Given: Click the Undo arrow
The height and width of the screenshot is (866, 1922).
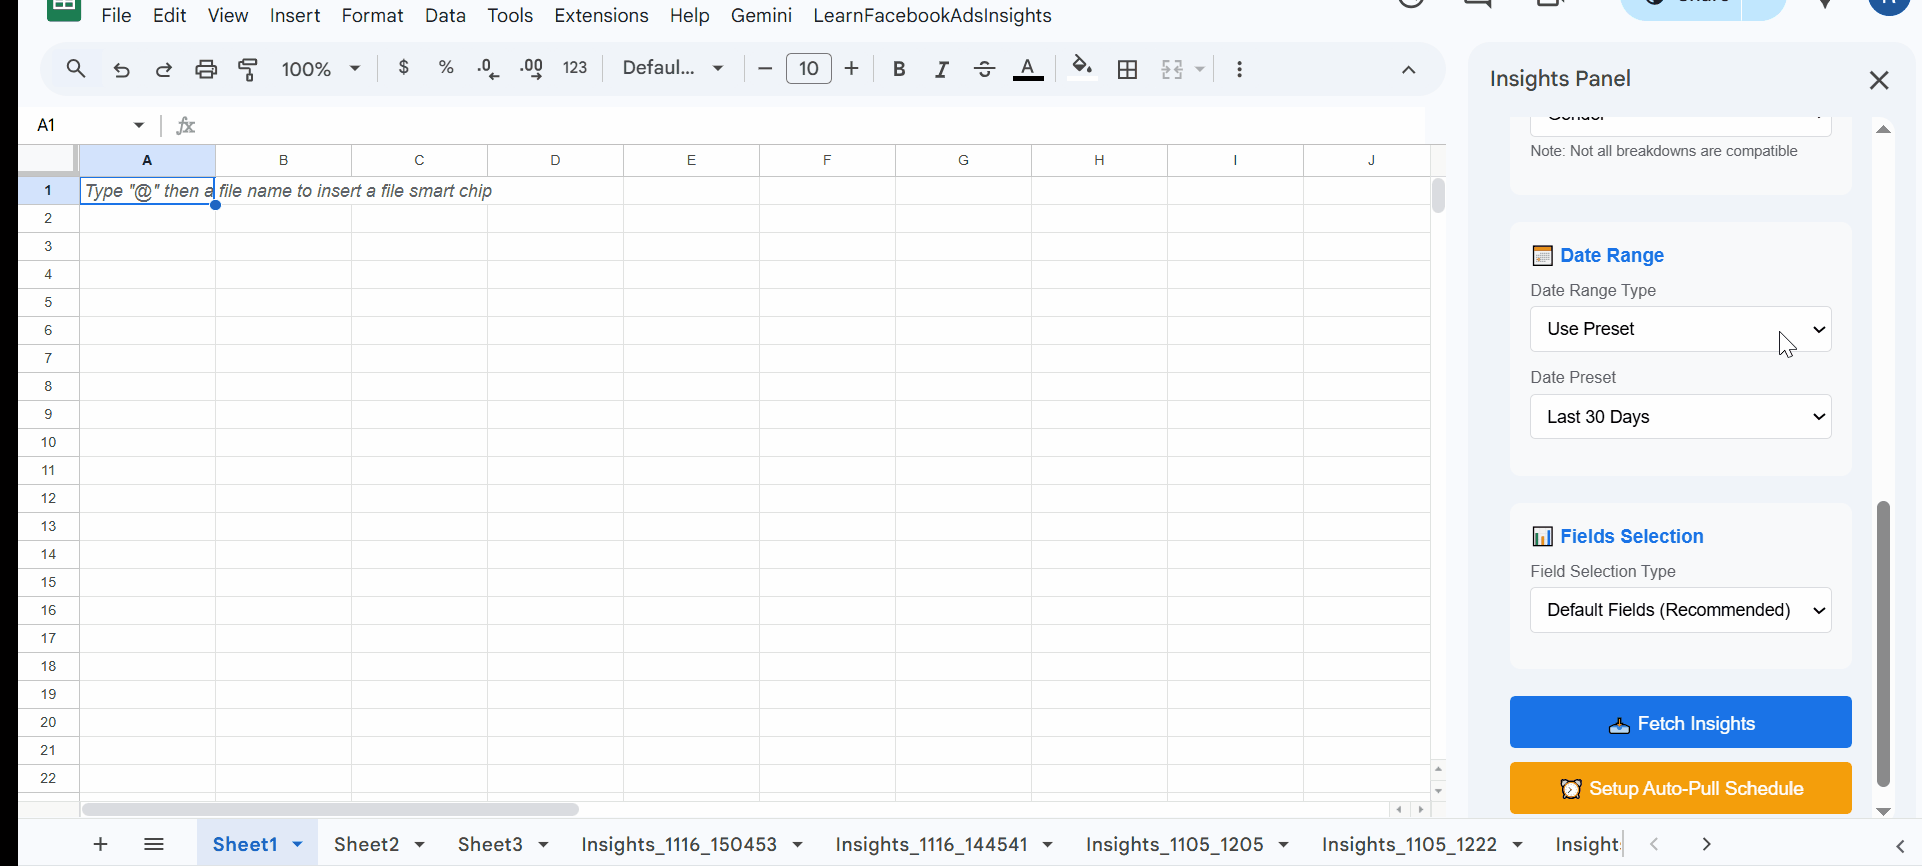Looking at the screenshot, I should (122, 69).
